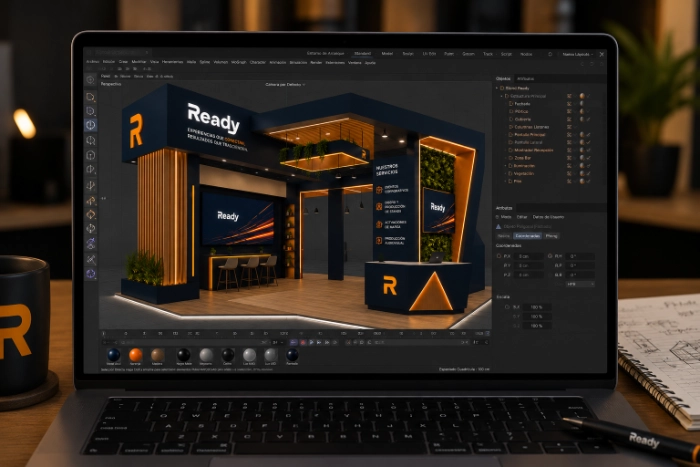Viewport: 700px width, 467px height.
Task: Select the brown Madera wood material sphere
Action: point(158,355)
